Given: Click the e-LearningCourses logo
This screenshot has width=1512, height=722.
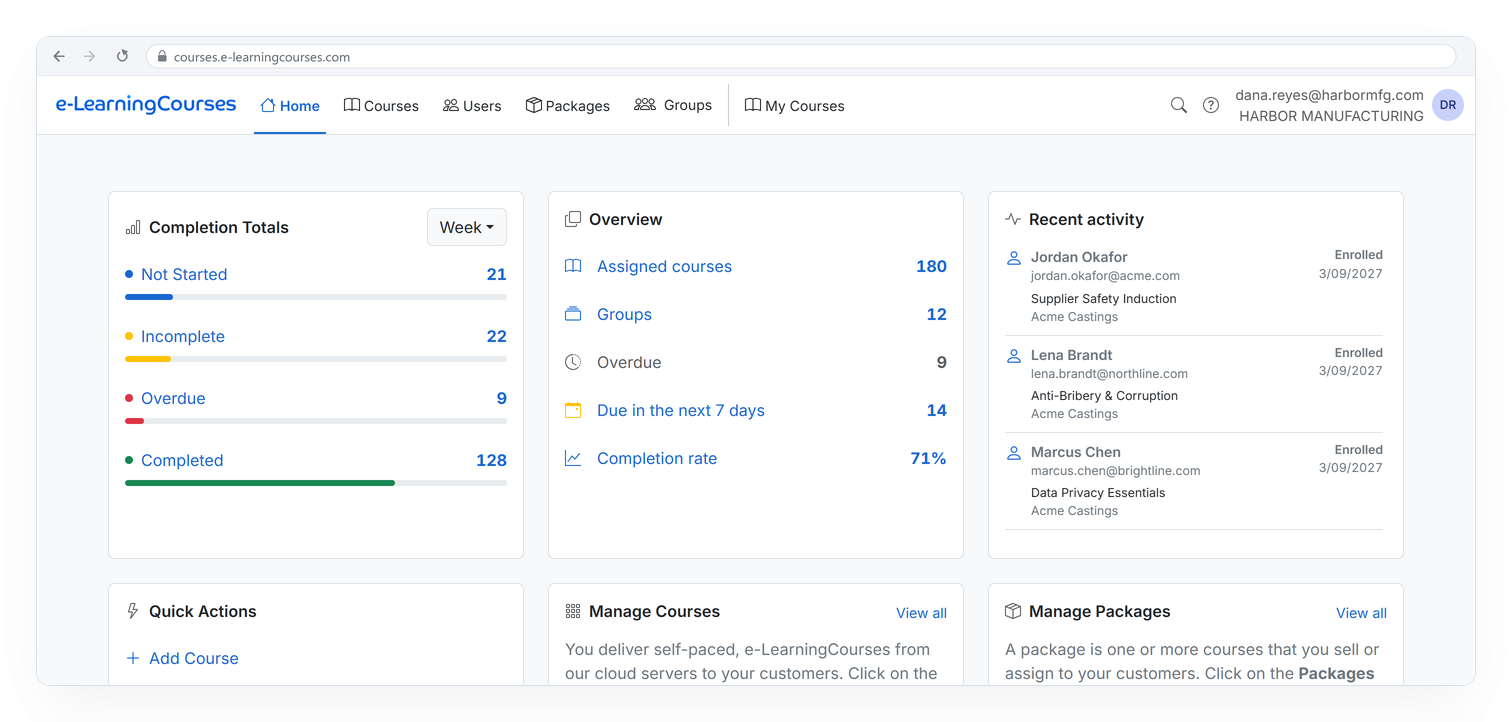Looking at the screenshot, I should click(x=146, y=105).
